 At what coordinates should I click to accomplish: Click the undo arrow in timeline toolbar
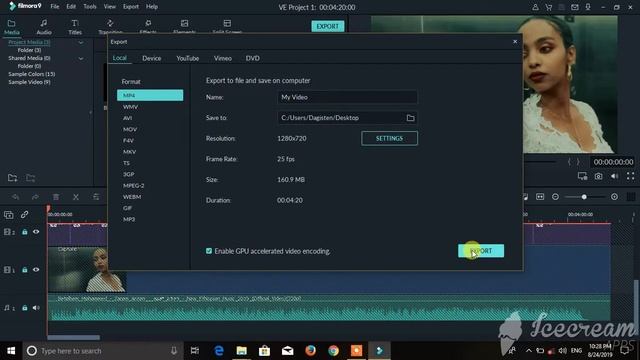coord(16,197)
